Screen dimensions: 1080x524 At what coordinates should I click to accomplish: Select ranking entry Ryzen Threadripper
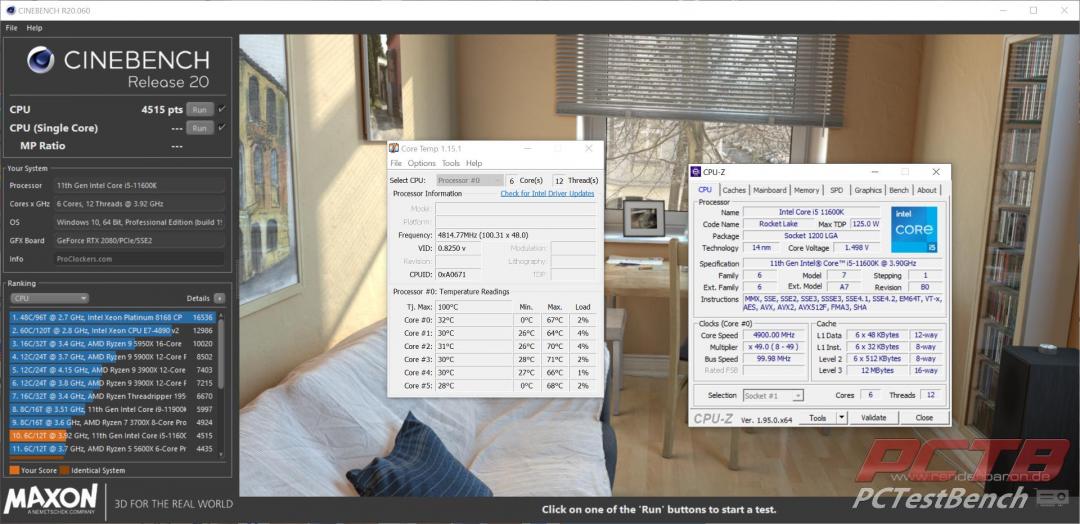coord(113,397)
